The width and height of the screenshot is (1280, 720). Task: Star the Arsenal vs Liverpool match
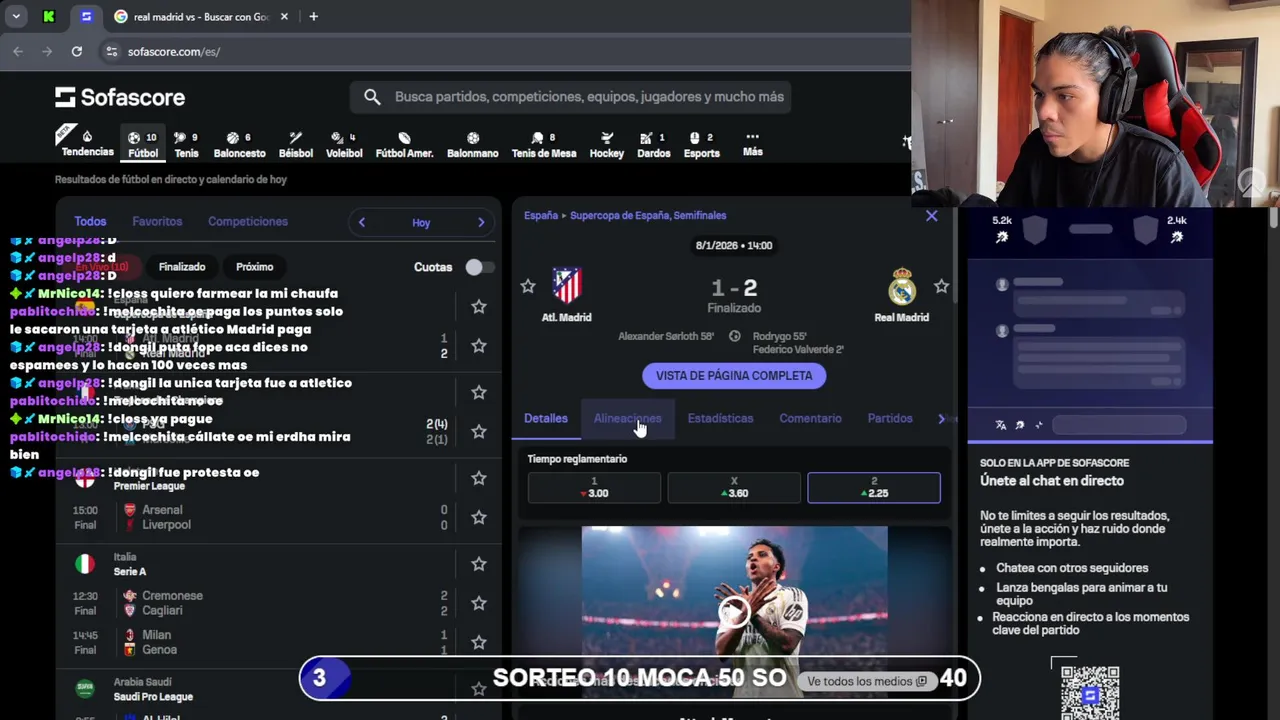[x=479, y=517]
